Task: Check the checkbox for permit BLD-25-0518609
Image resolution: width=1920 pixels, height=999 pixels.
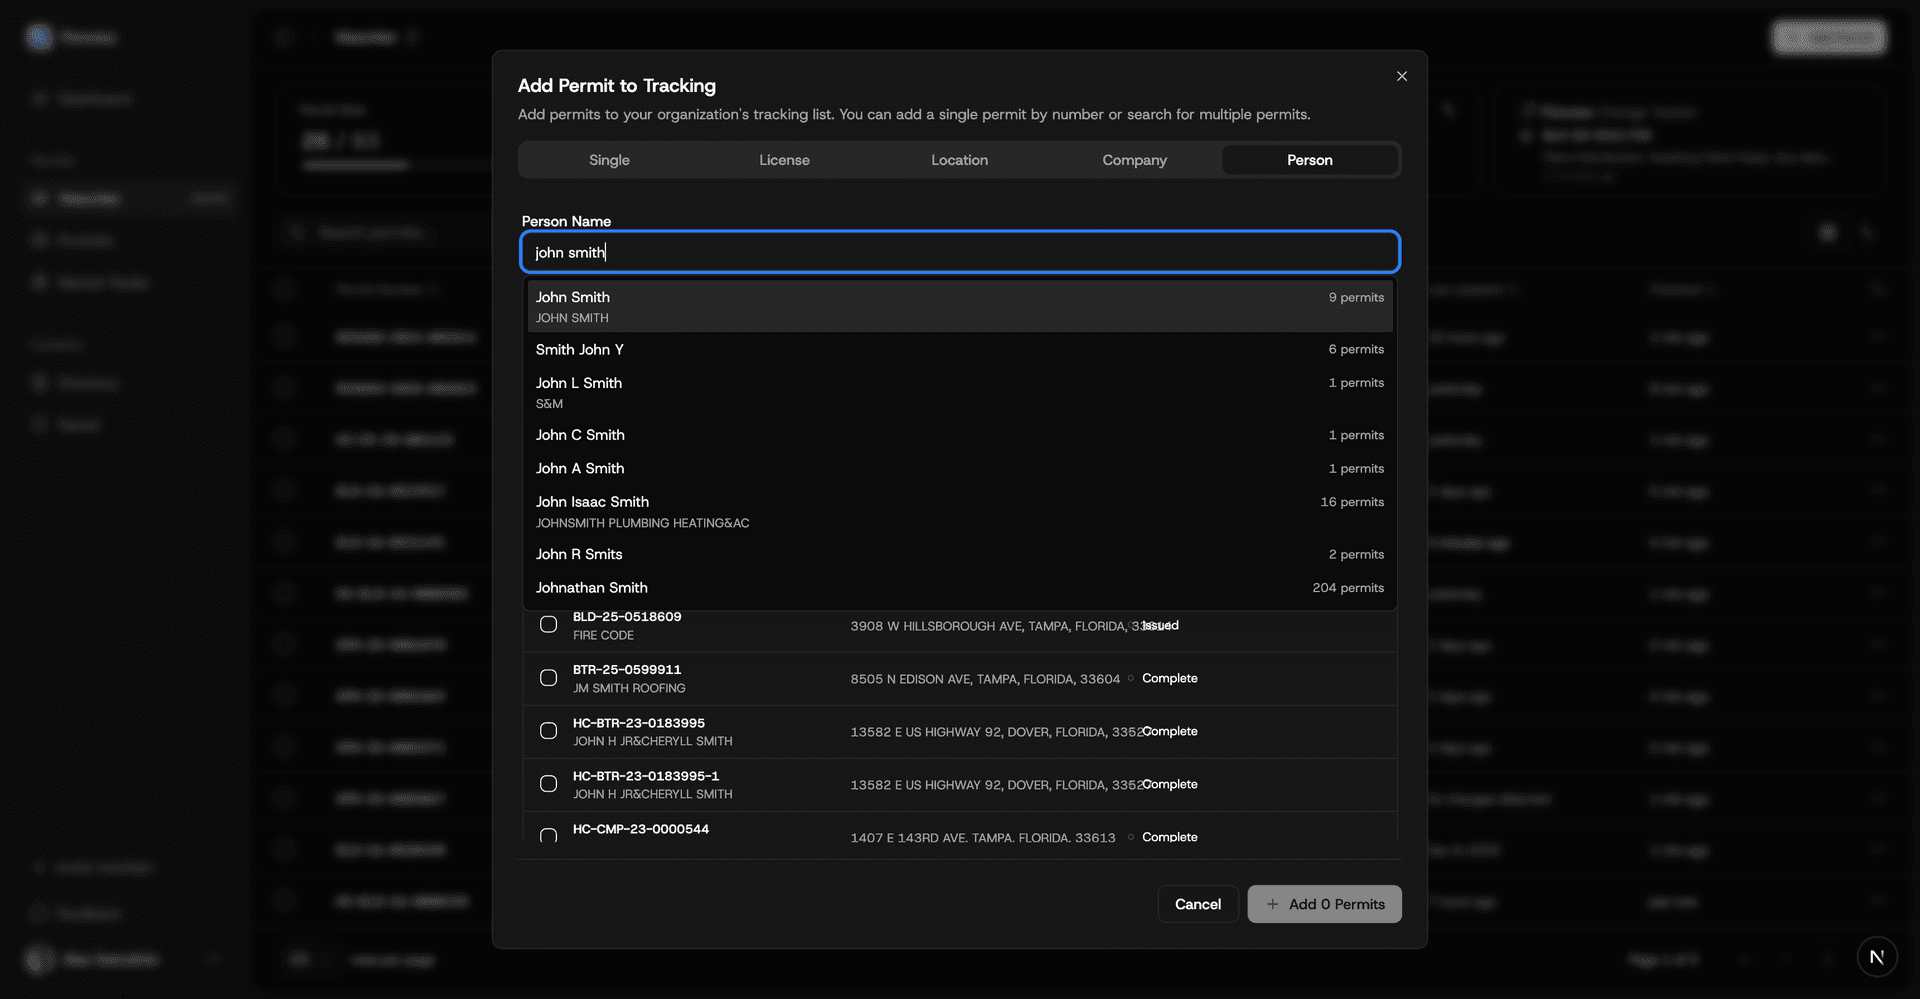Action: point(548,624)
